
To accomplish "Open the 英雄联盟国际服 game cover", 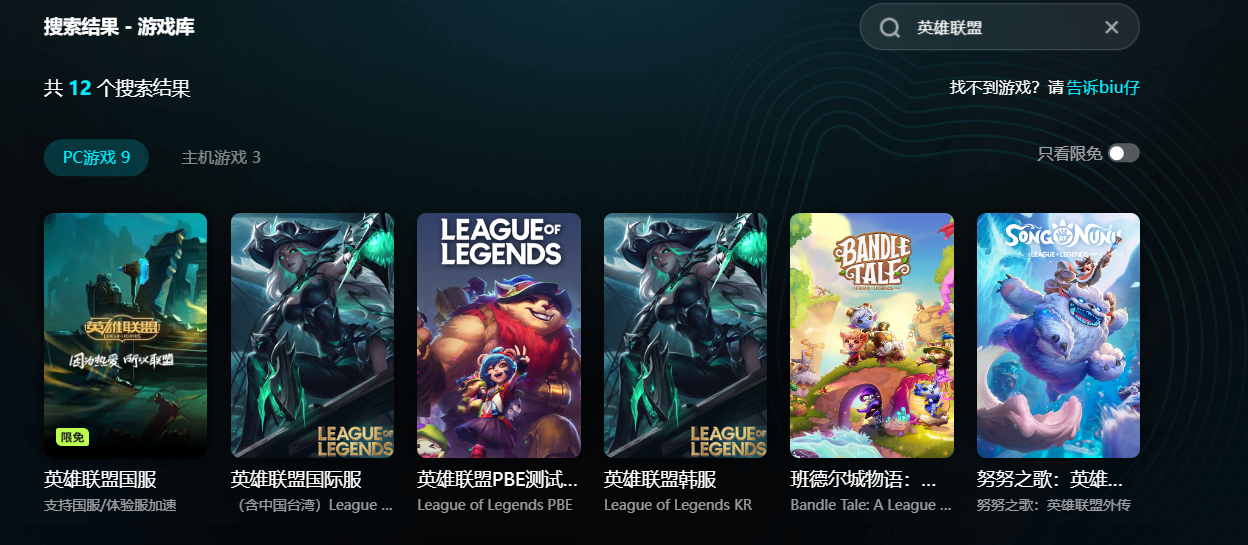I will pyautogui.click(x=312, y=335).
